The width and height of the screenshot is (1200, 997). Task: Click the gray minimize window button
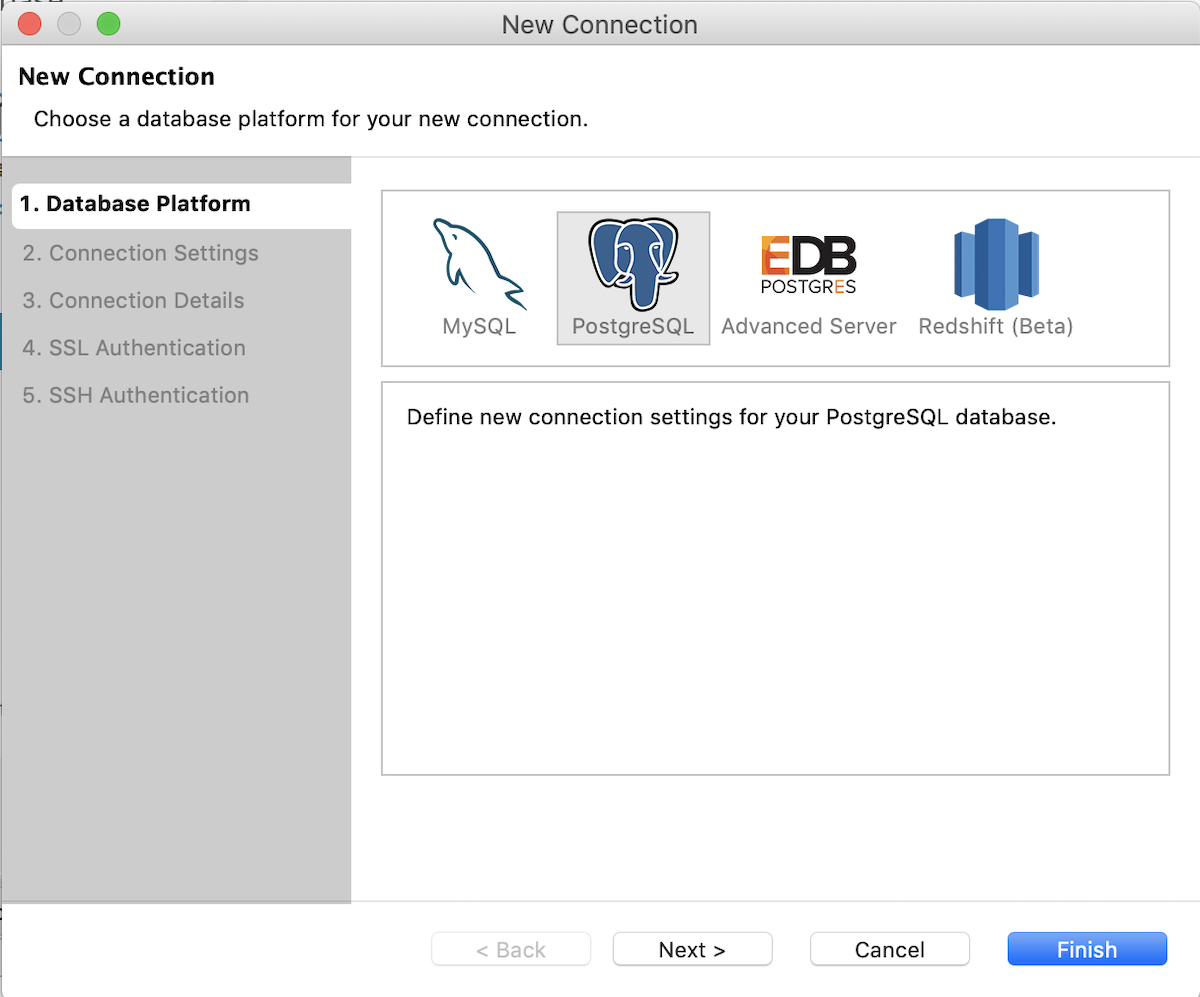point(69,24)
